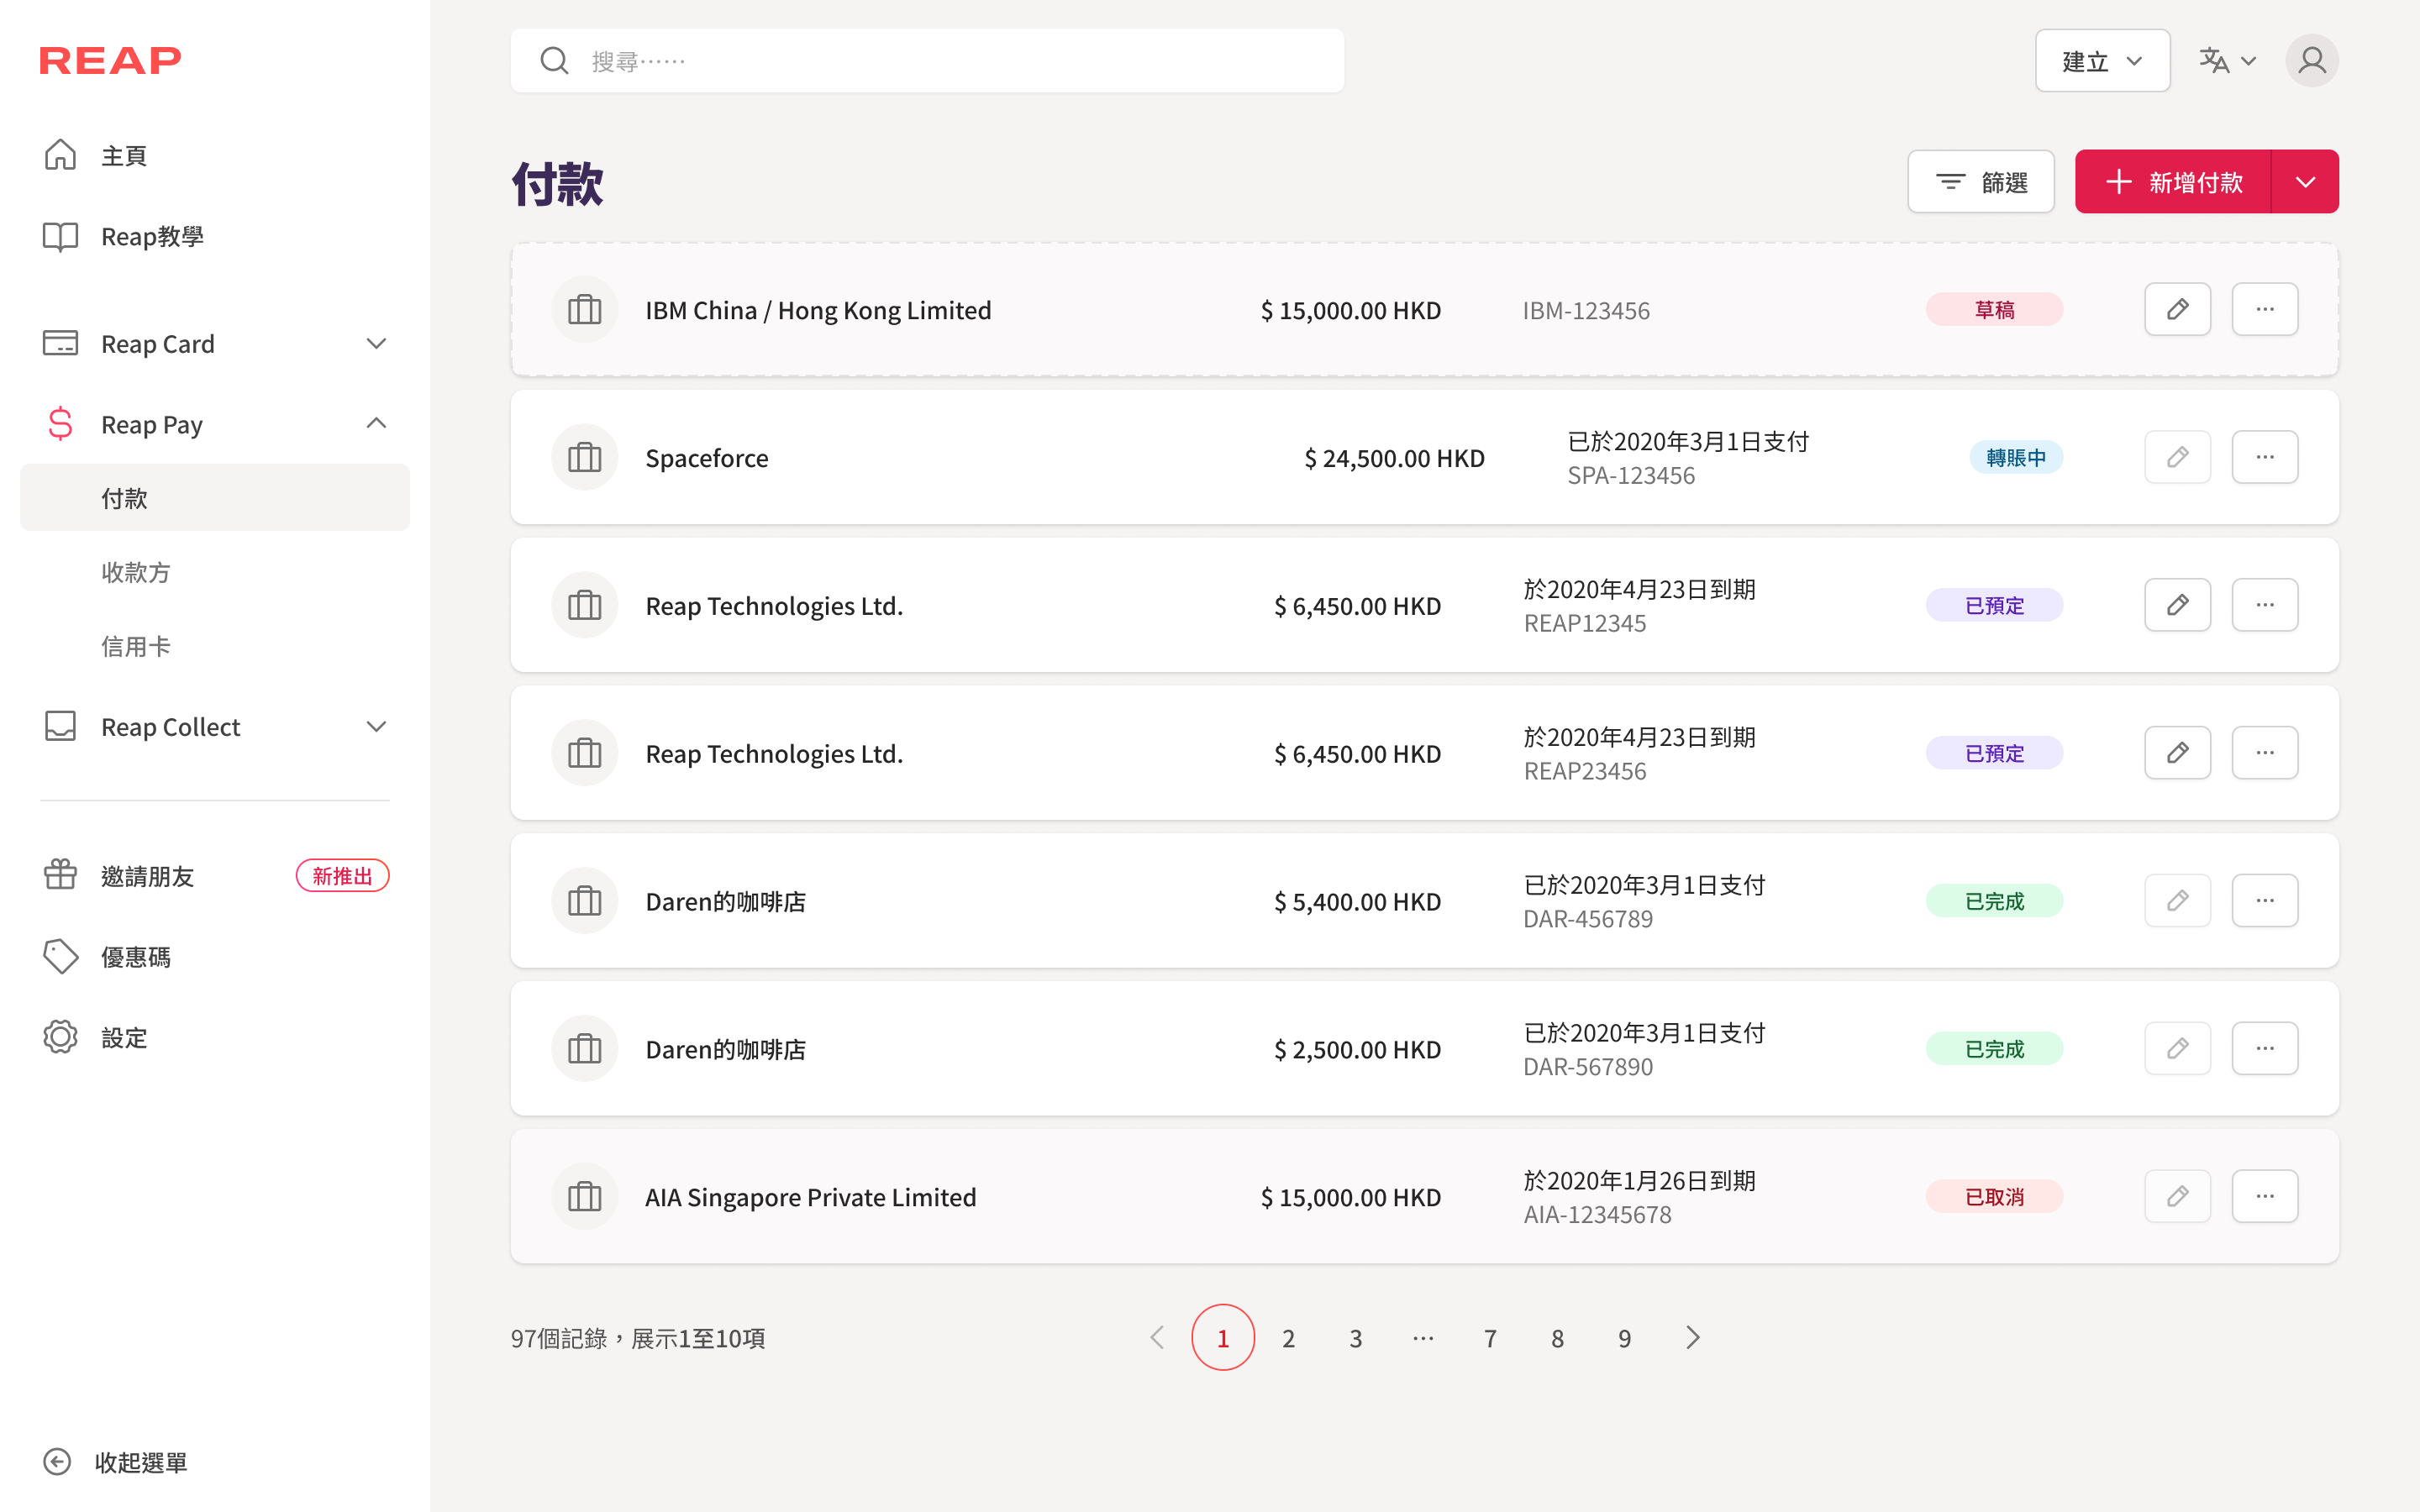Open the 篩選 filter button
The width and height of the screenshot is (2420, 1512).
(x=1980, y=182)
